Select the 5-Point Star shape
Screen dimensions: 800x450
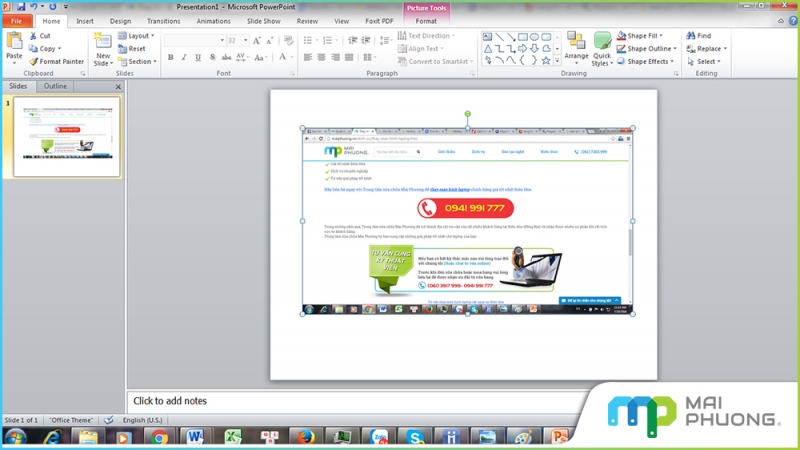(546, 60)
